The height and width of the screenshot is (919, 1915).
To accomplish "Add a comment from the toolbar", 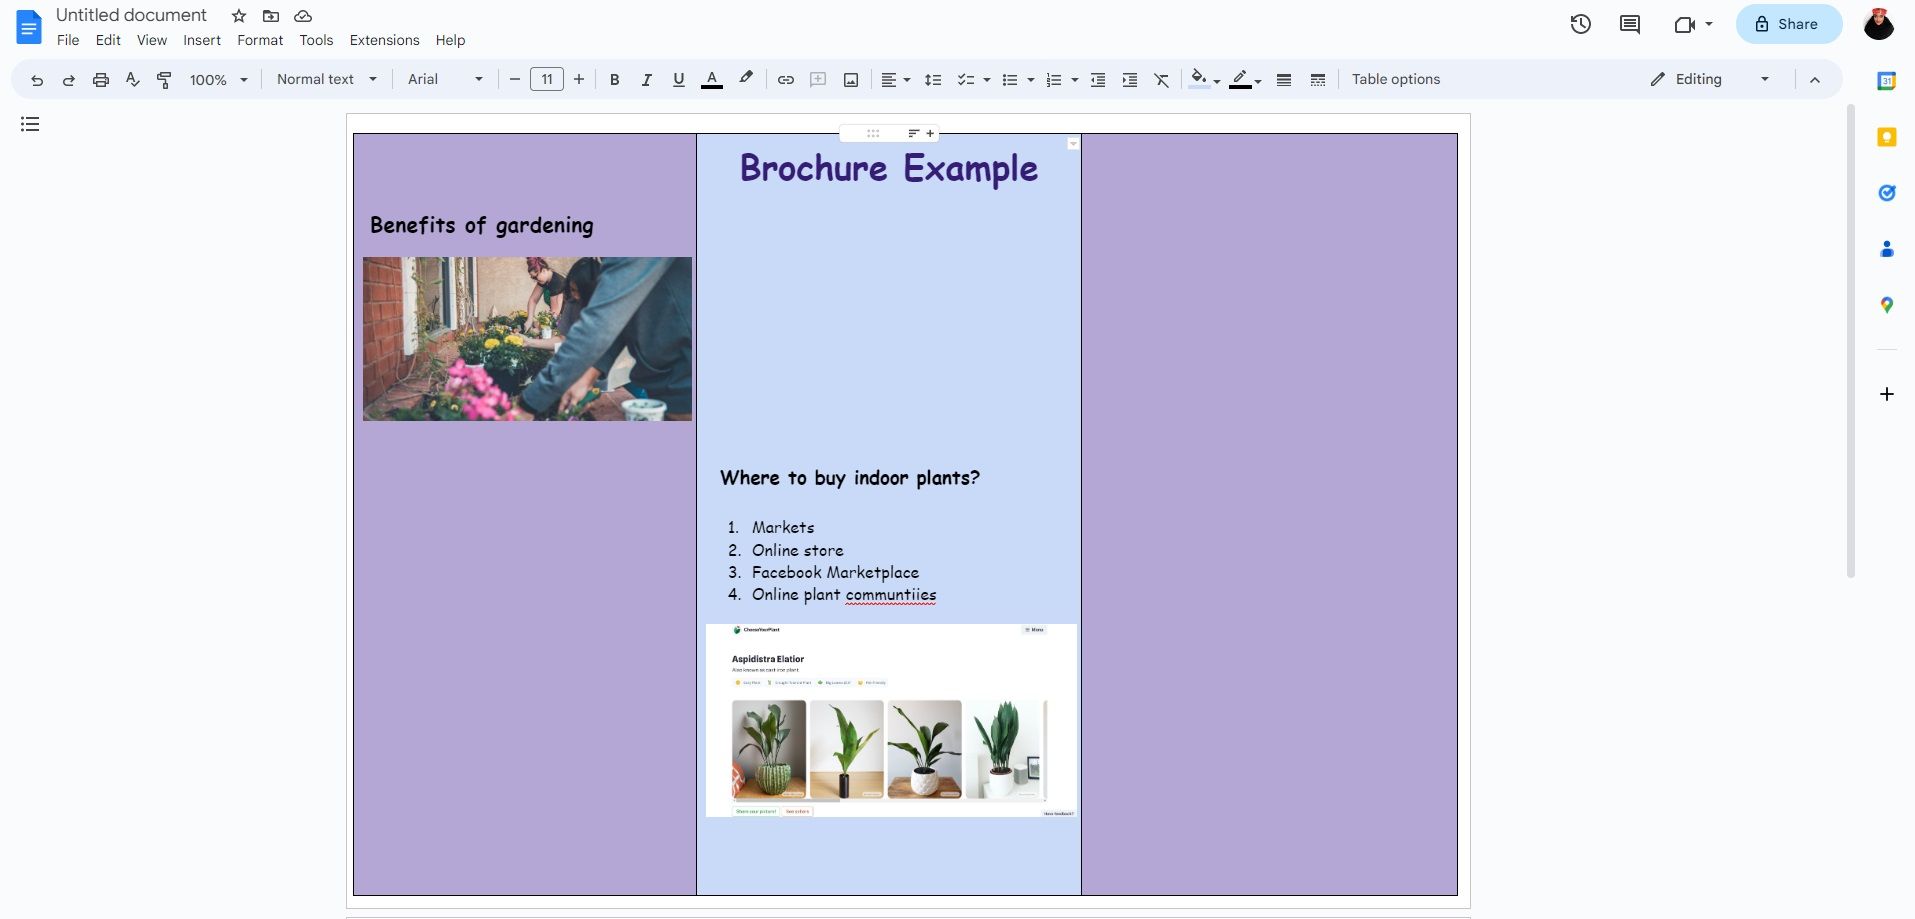I will point(818,80).
